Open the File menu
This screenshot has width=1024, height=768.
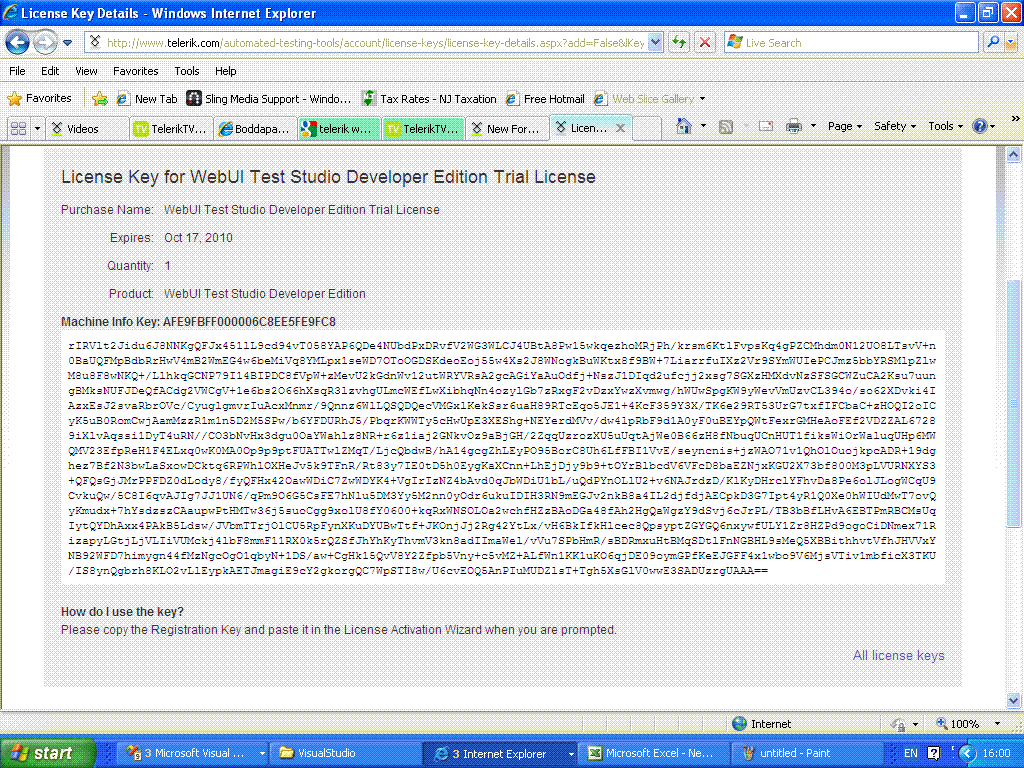point(18,71)
